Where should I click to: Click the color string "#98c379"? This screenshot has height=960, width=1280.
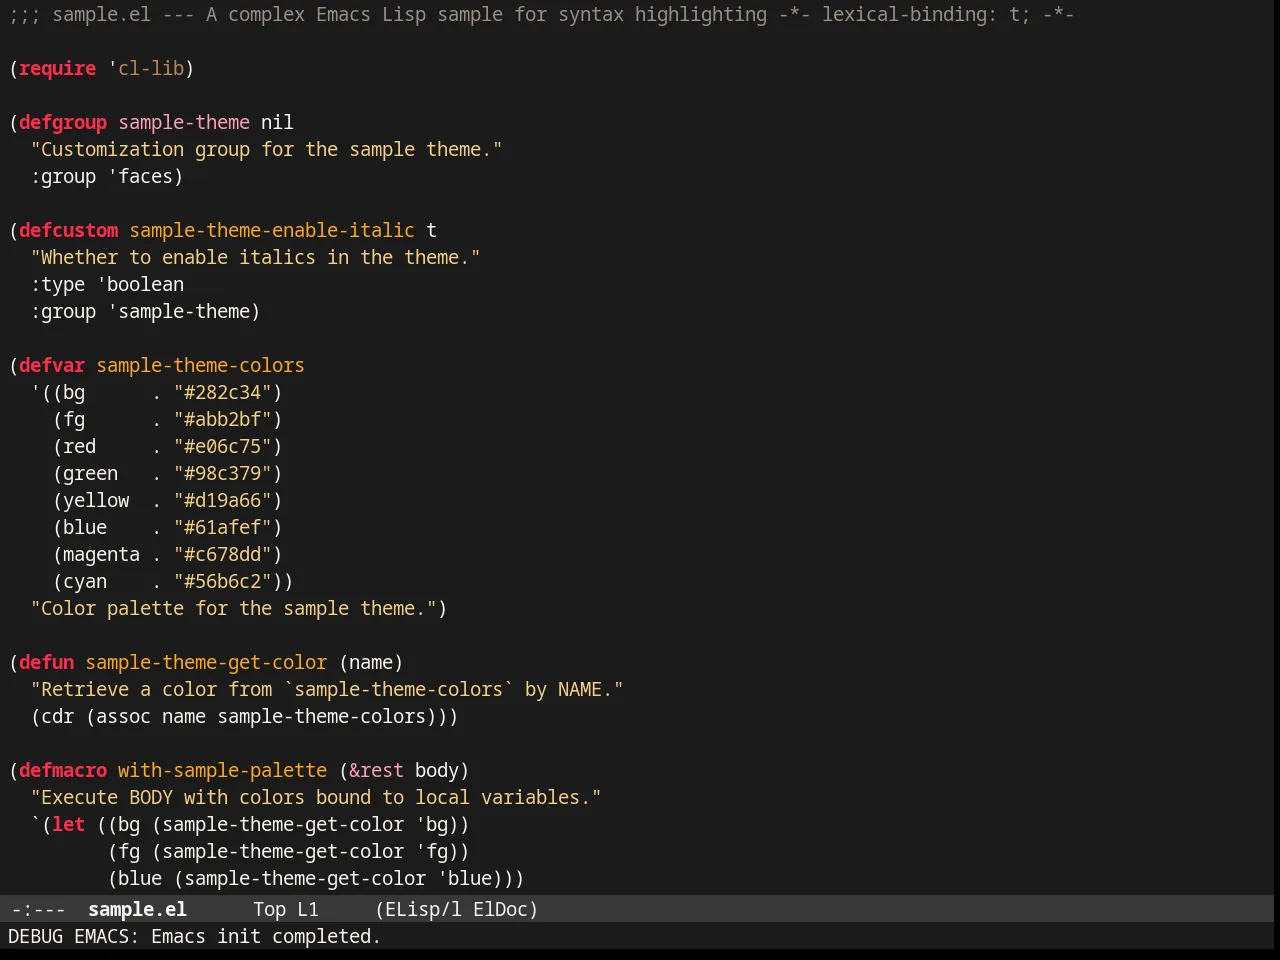click(223, 473)
